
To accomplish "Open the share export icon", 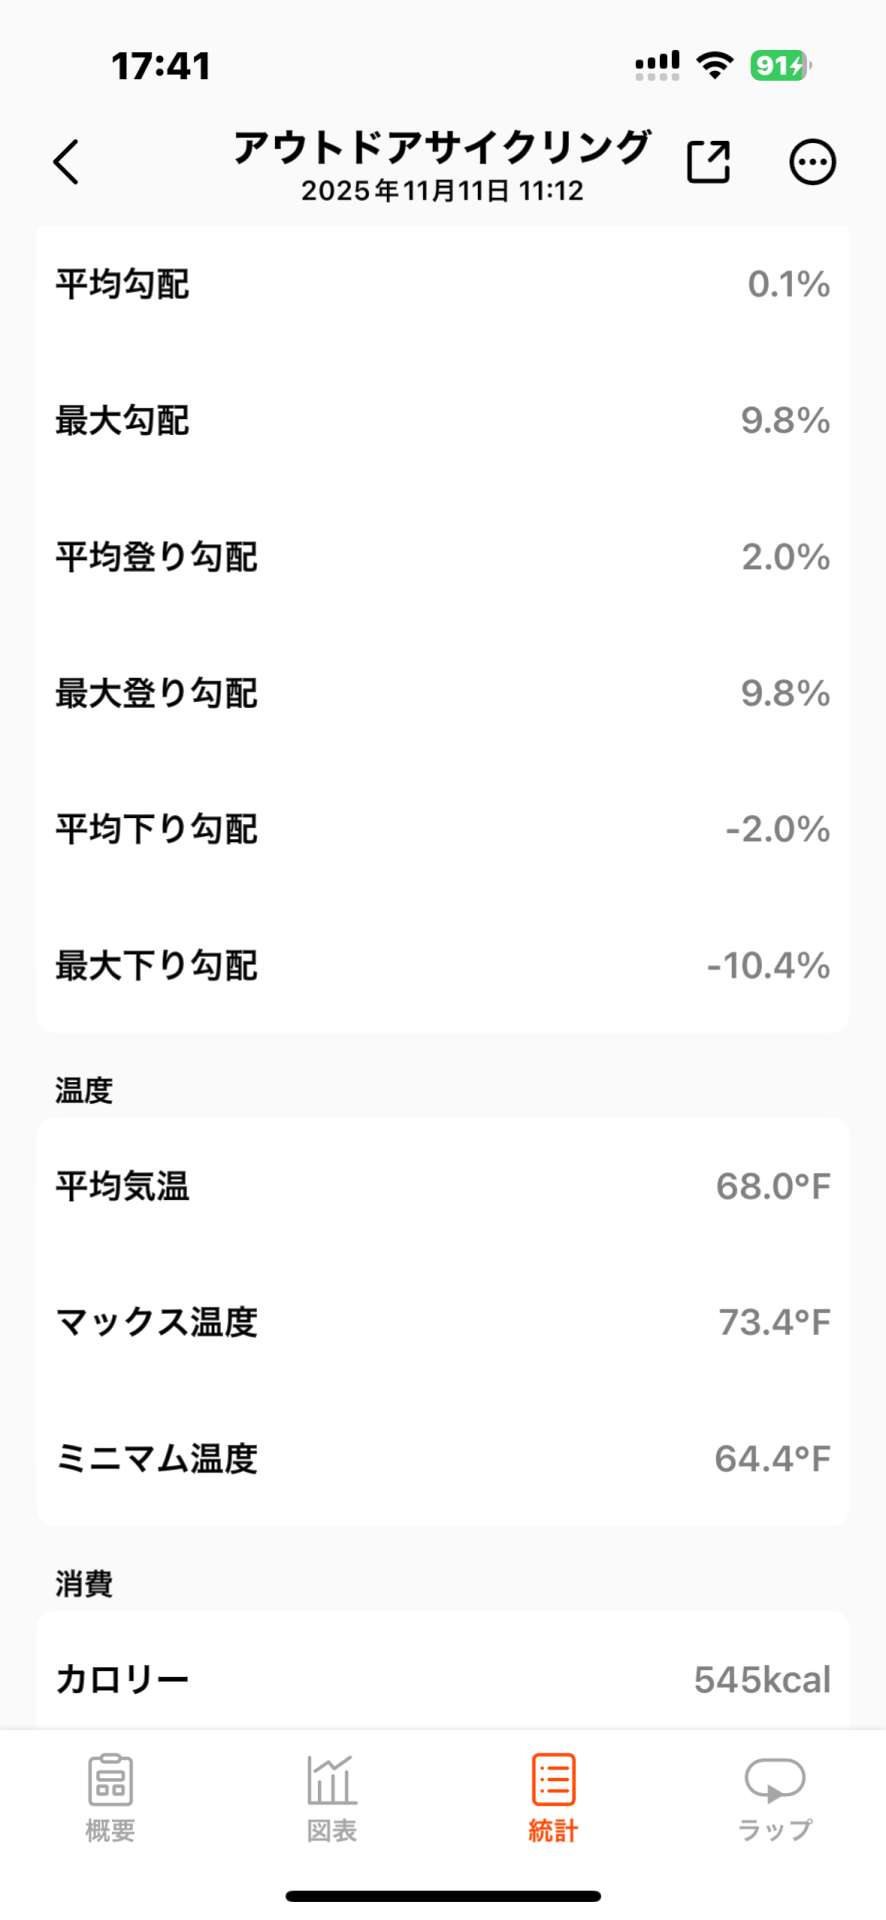I will (708, 162).
